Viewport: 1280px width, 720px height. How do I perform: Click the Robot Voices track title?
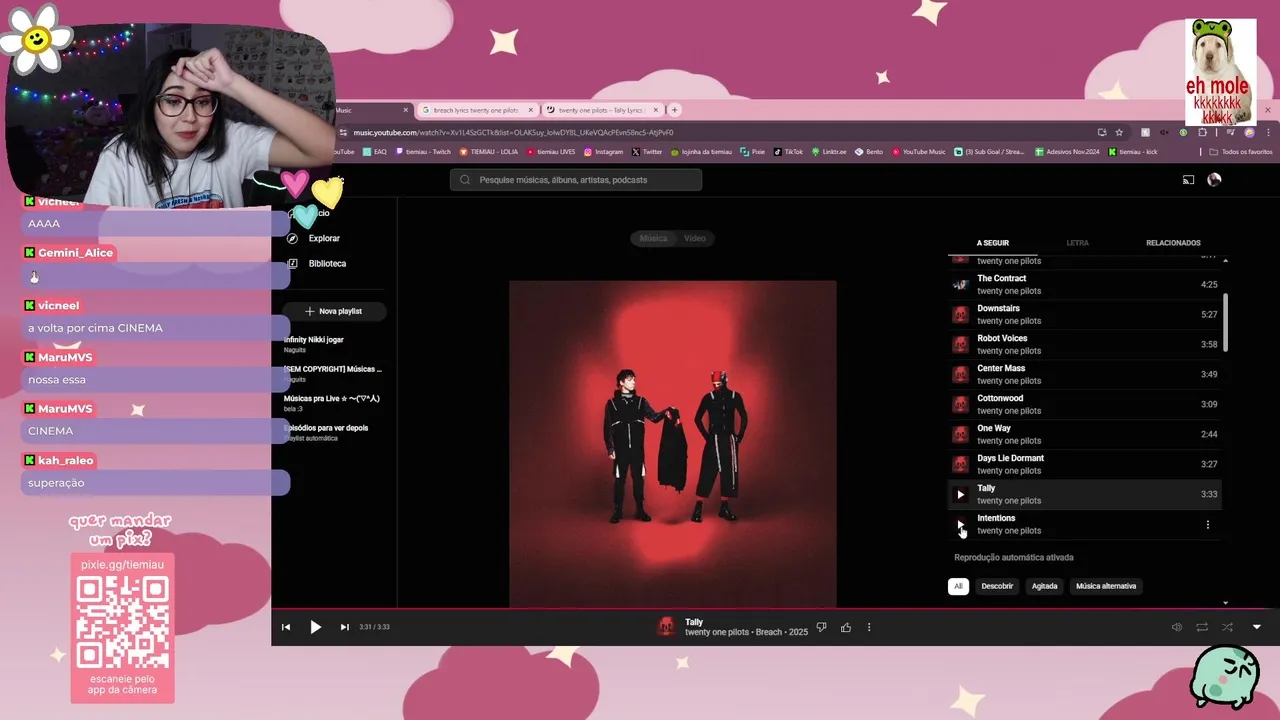click(x=1002, y=338)
